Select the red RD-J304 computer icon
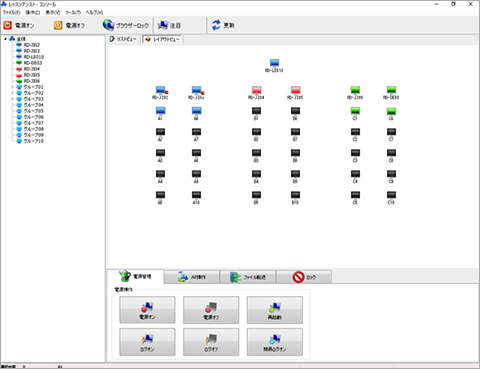480x369 pixels. point(256,90)
